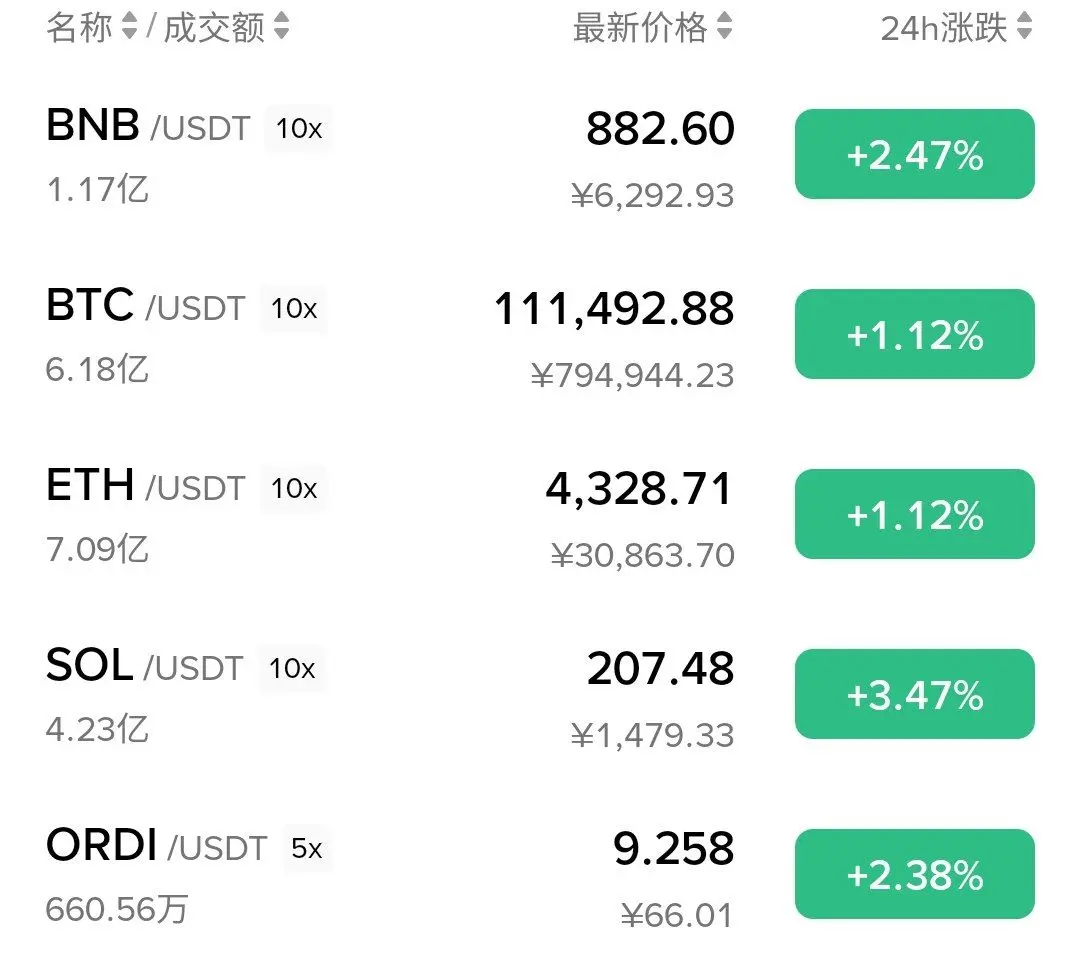Tap the ETH 10x leverage badge
The width and height of the screenshot is (1080, 977).
coord(294,488)
